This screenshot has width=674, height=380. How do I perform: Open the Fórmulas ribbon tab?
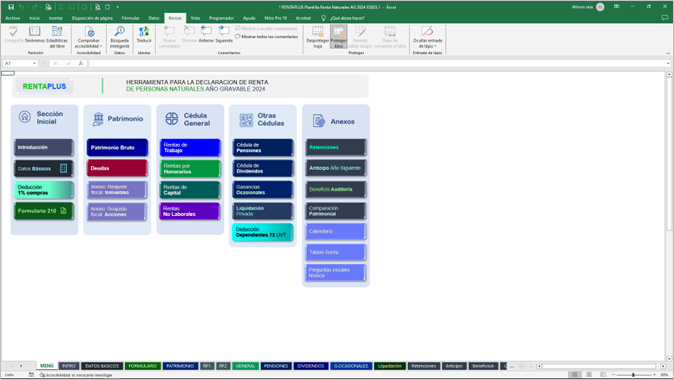[130, 18]
